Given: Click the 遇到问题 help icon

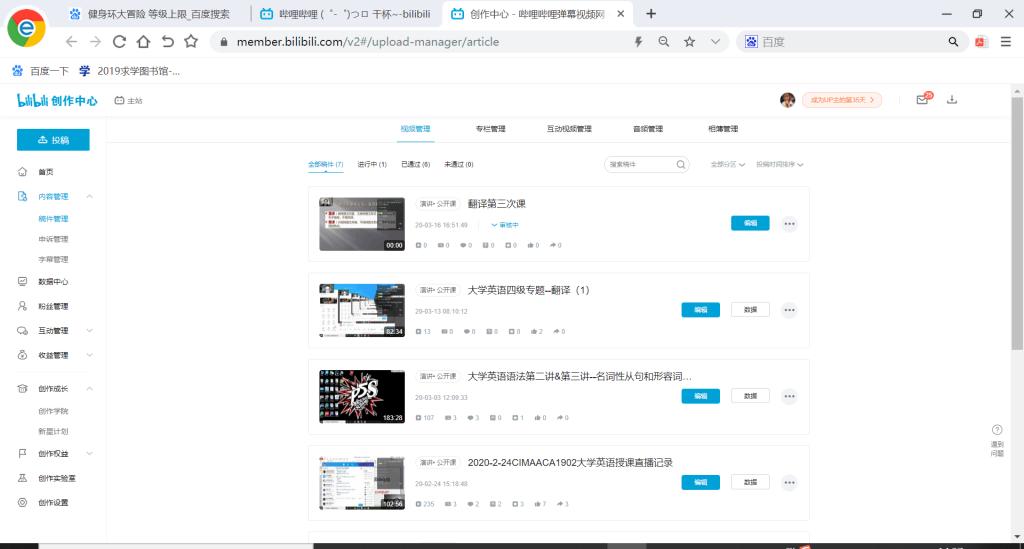Looking at the screenshot, I should click(996, 430).
